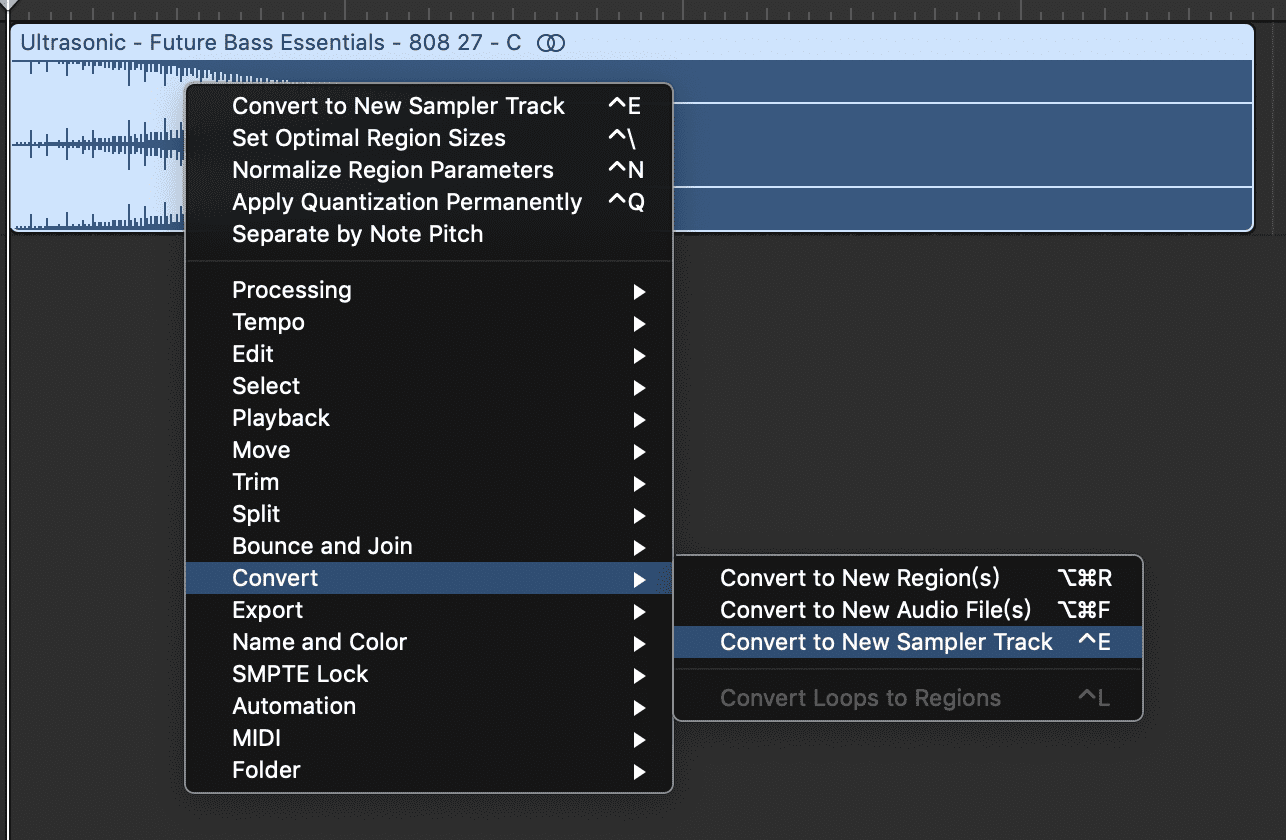Open the Tempo submenu

268,322
